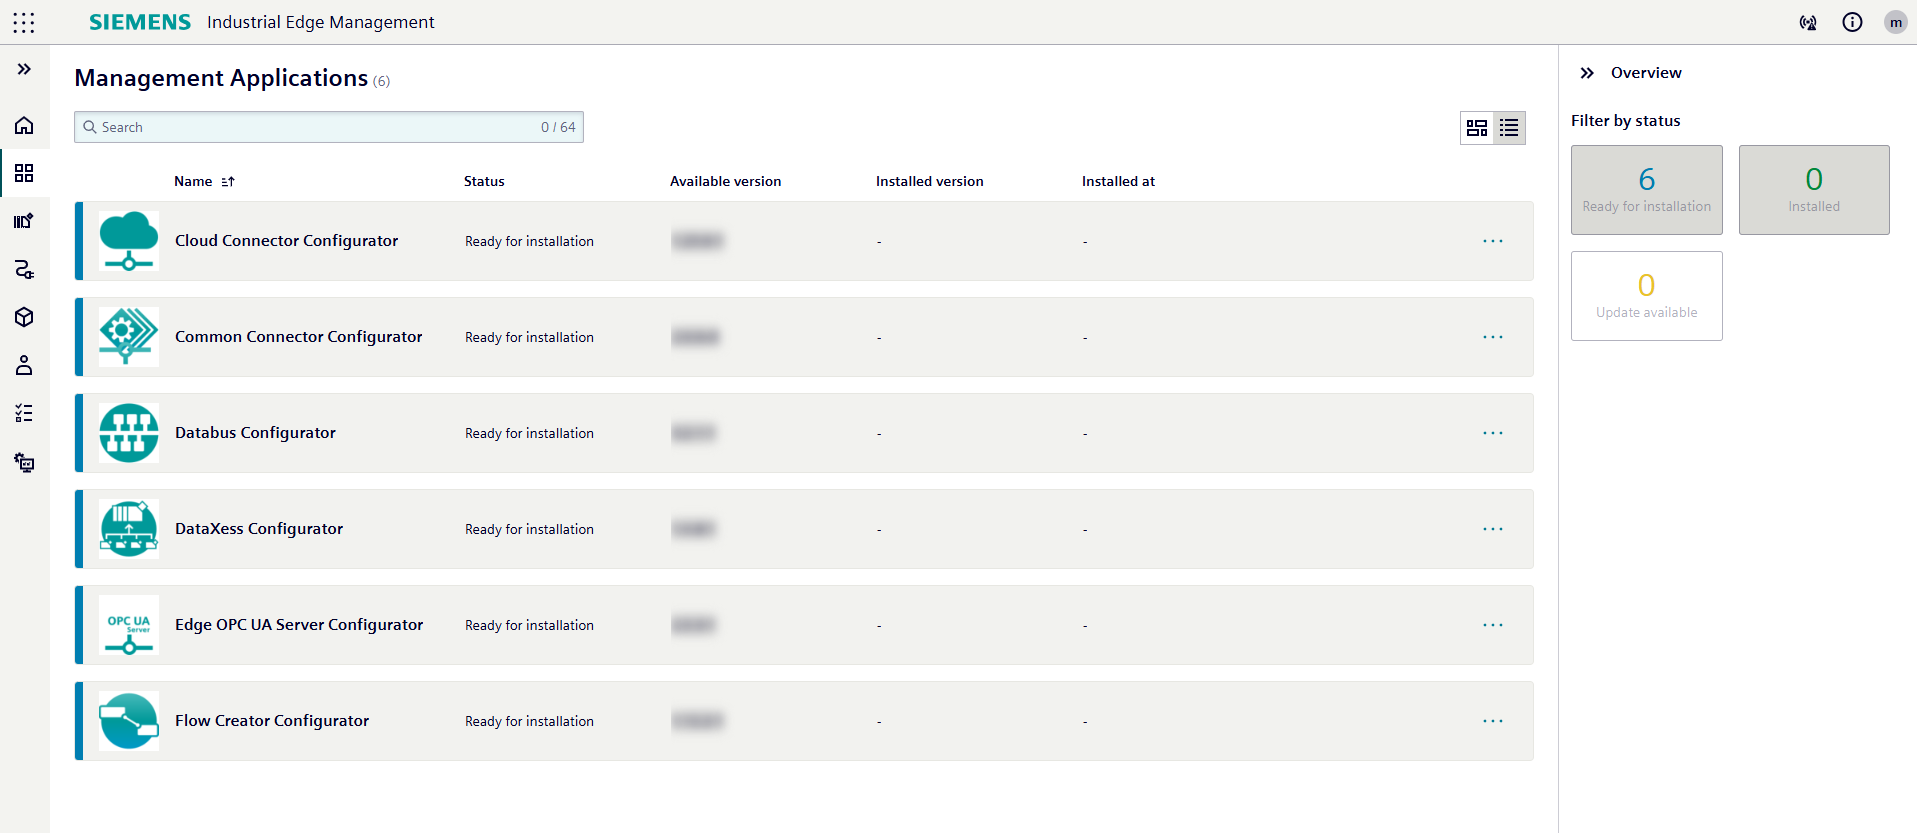Click the Siemens logo
The width and height of the screenshot is (1917, 833).
pos(140,22)
